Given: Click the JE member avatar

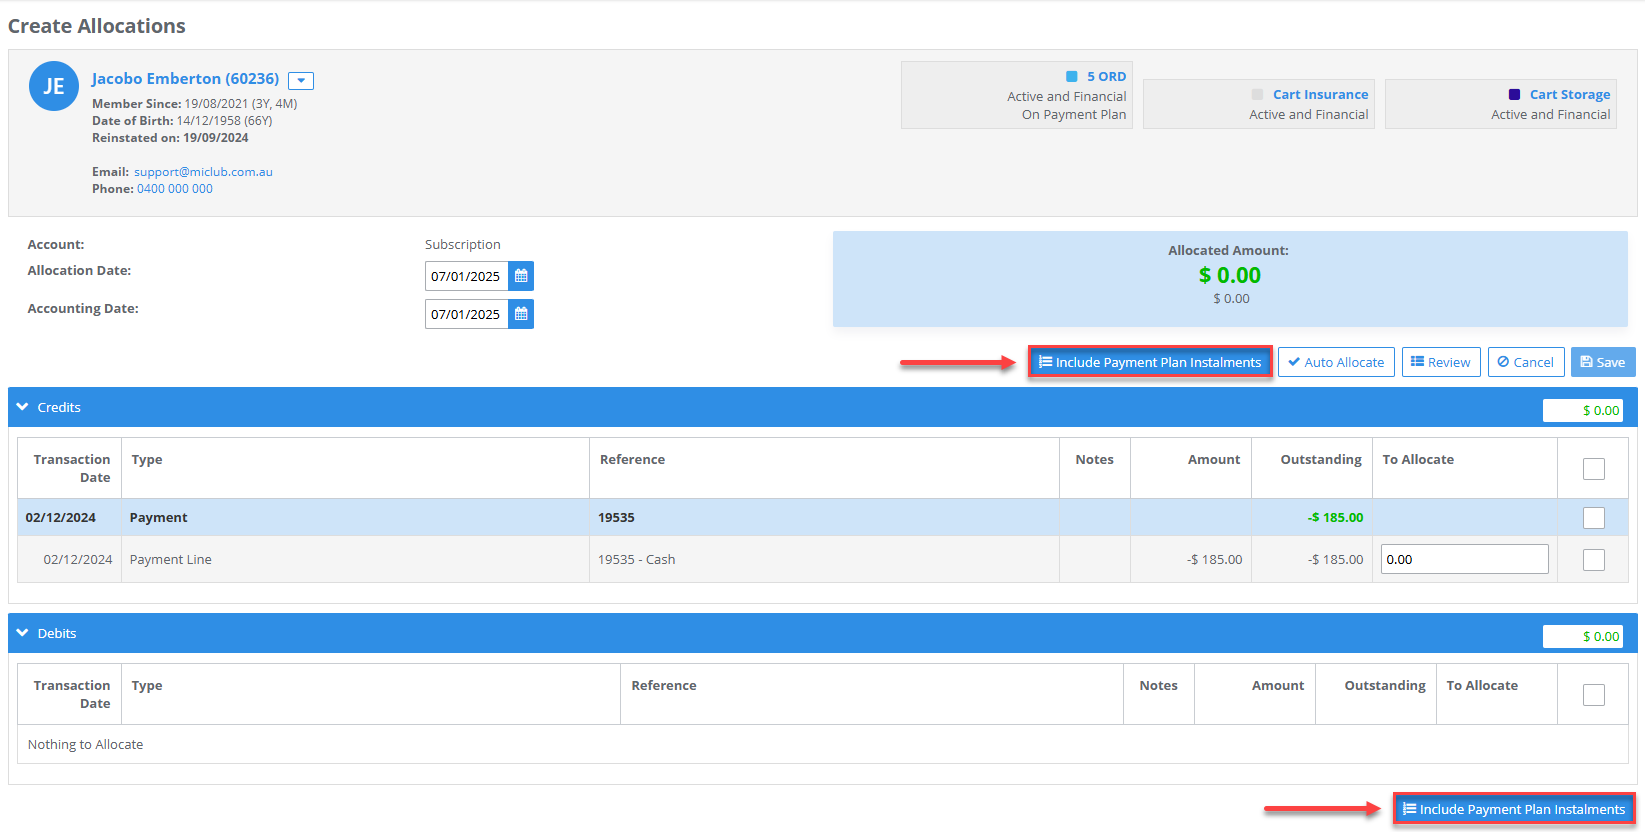Looking at the screenshot, I should click(x=54, y=86).
